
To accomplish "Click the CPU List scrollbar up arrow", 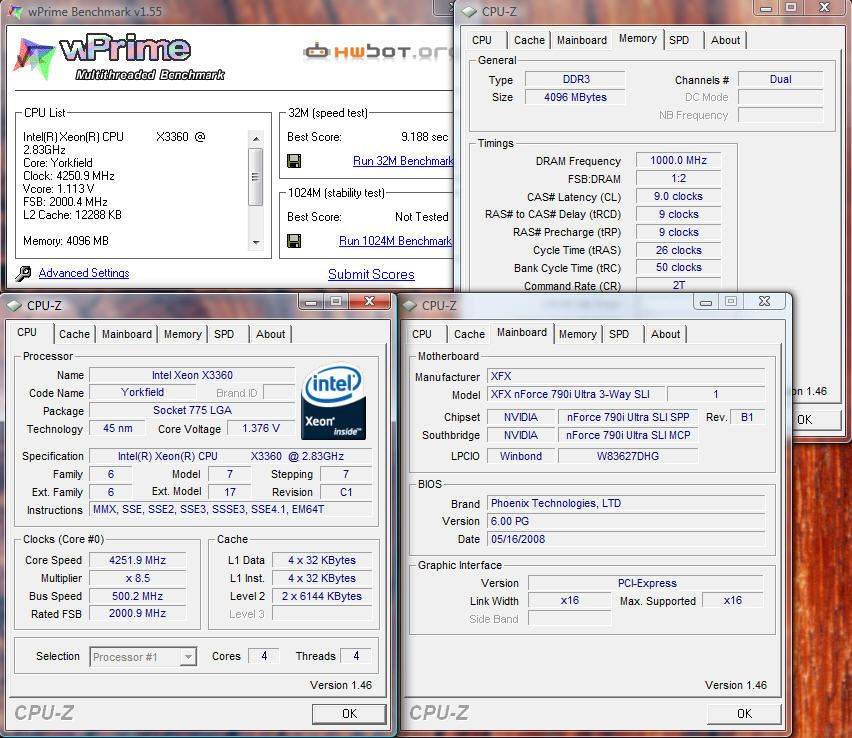I will pyautogui.click(x=256, y=139).
